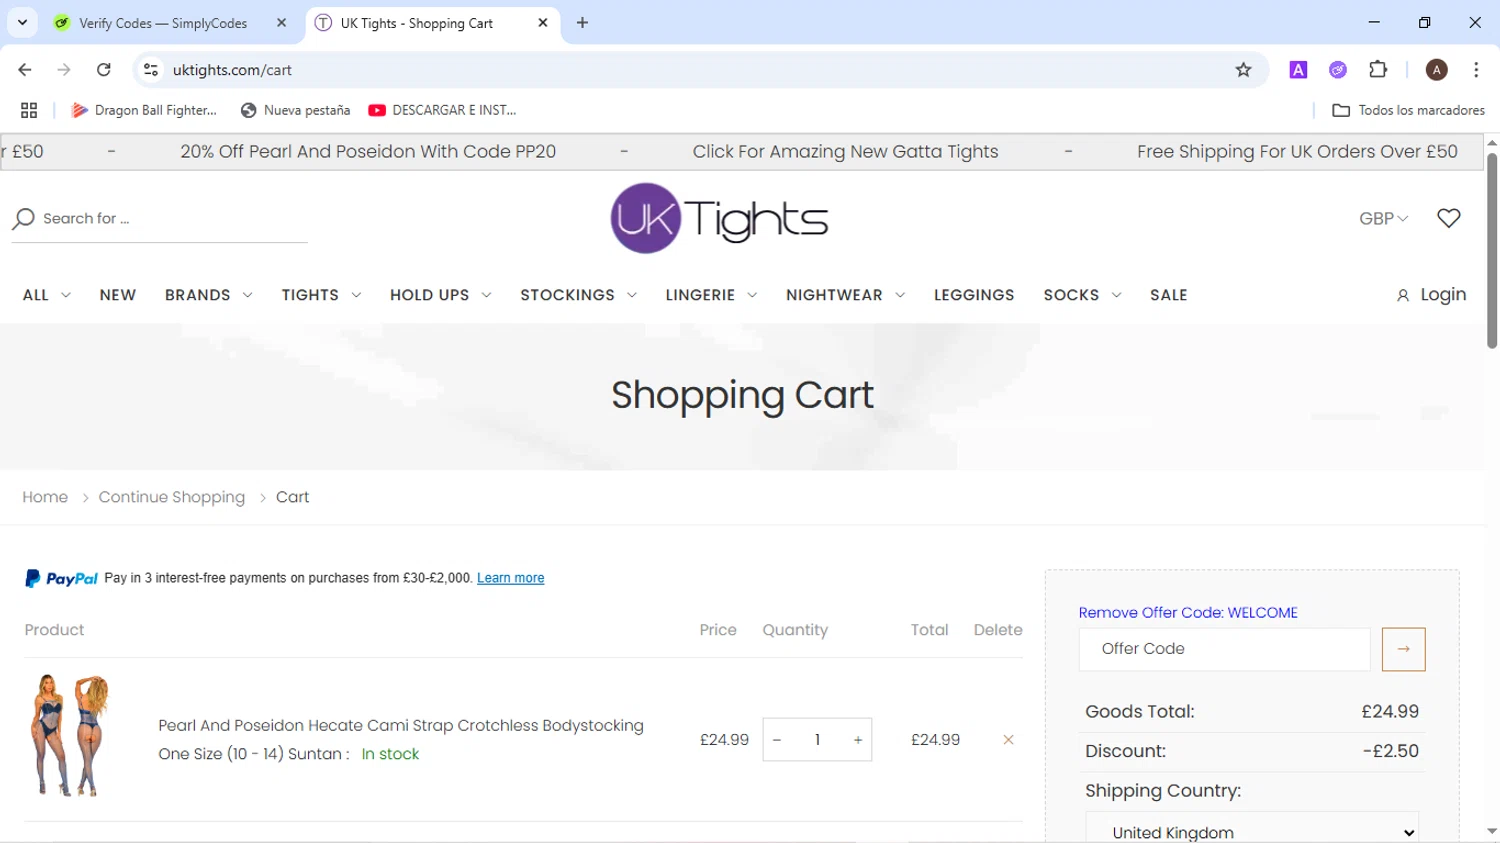Image resolution: width=1500 pixels, height=843 pixels.
Task: Click the page's vertical scrollbar thumb
Action: [x=1492, y=250]
